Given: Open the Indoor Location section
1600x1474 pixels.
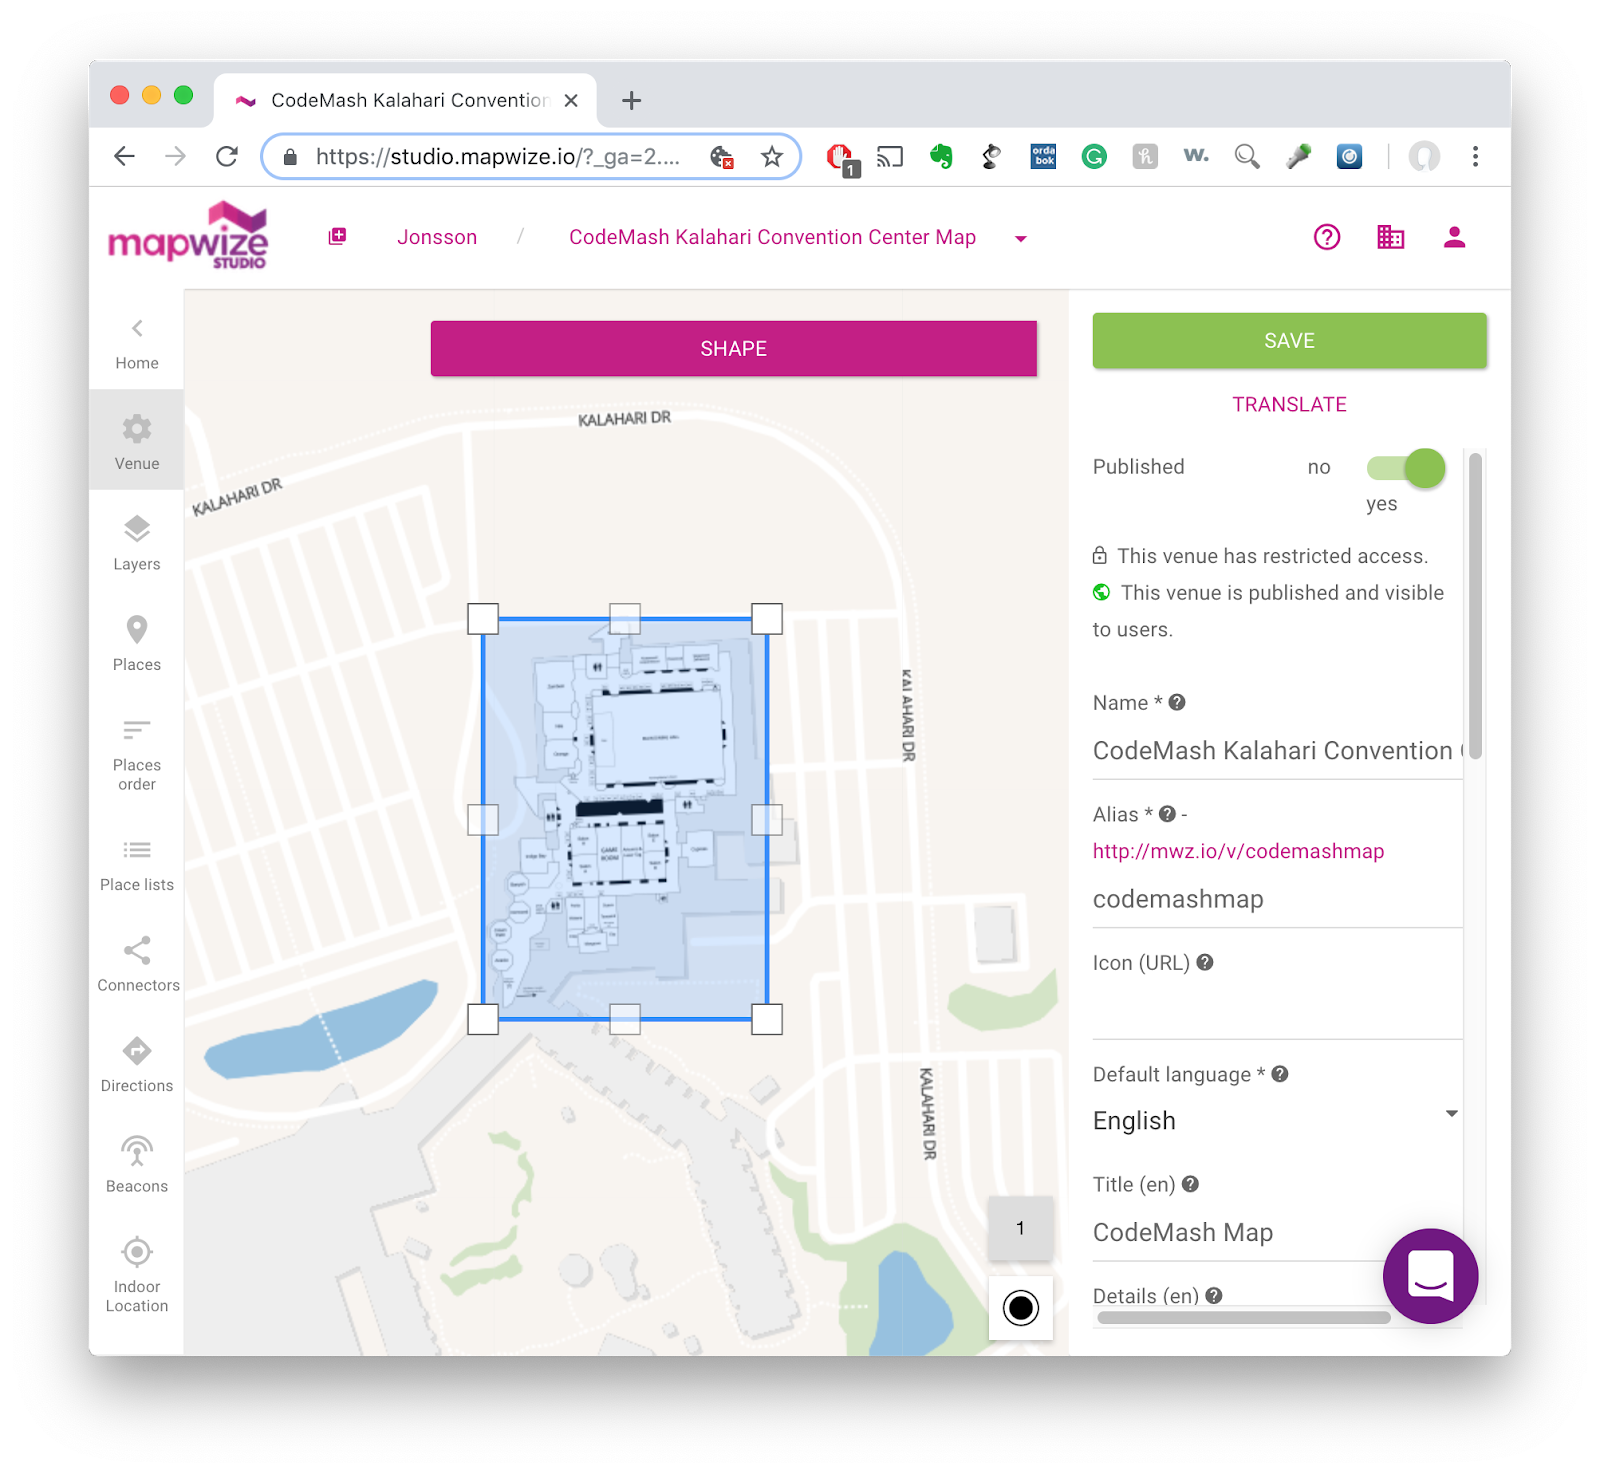Looking at the screenshot, I should pyautogui.click(x=137, y=1273).
